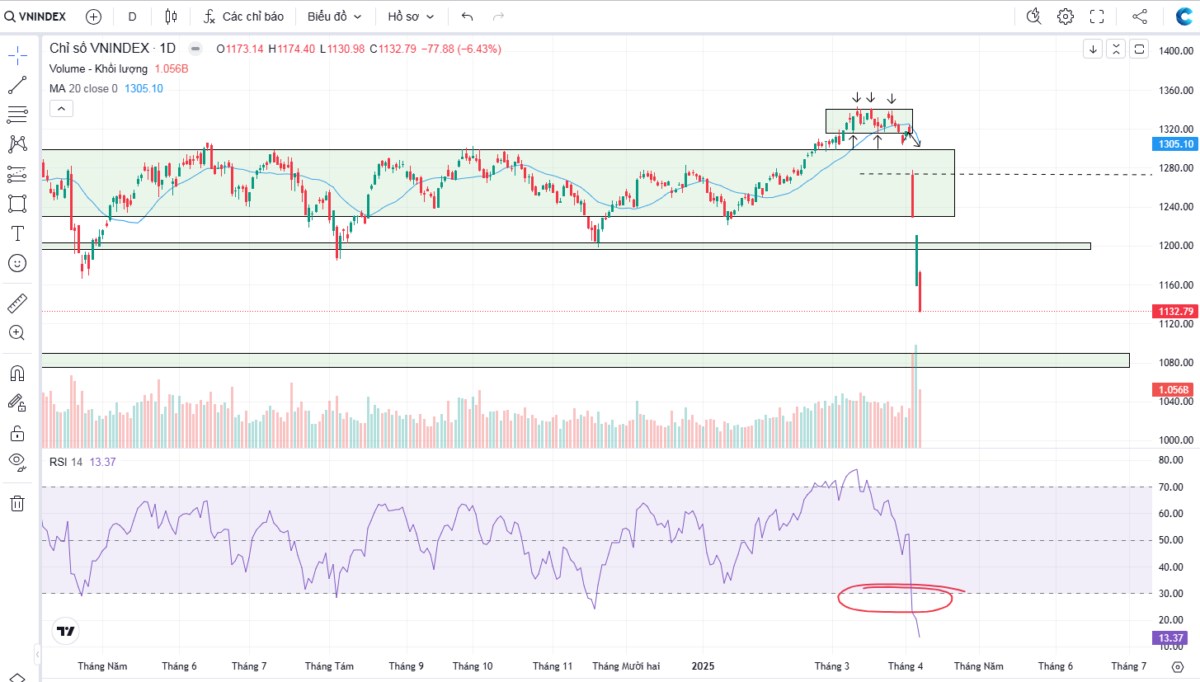
Task: Click the 13.37 RSI axis label
Action: (1171, 638)
